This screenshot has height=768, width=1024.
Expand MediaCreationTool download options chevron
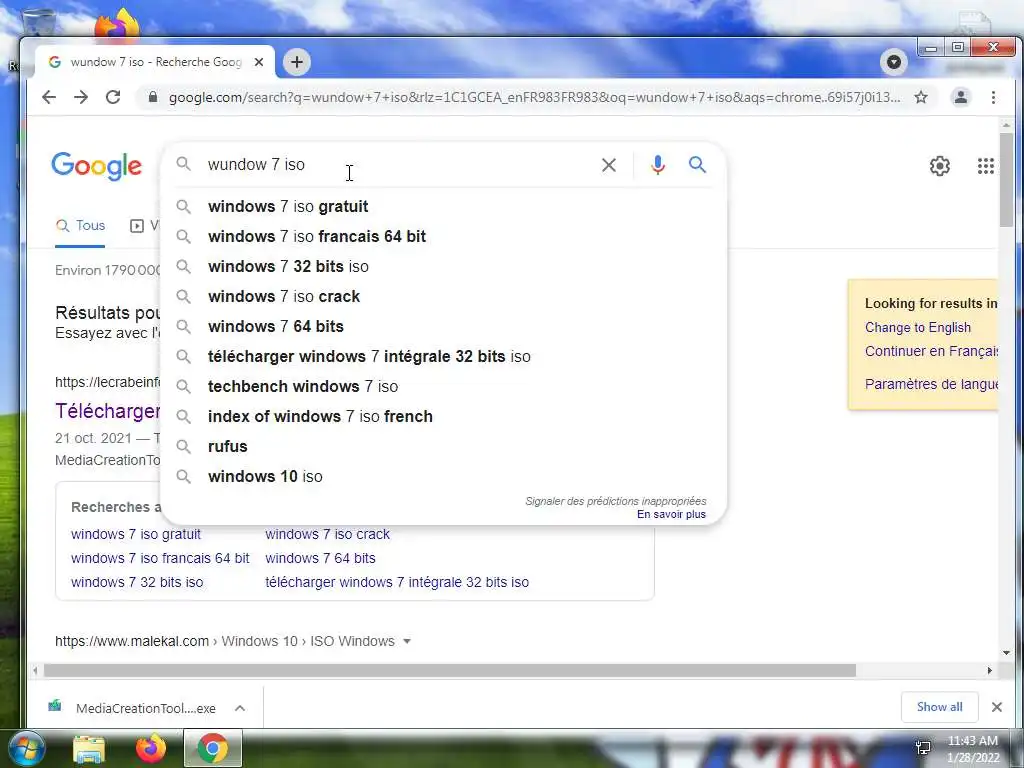(240, 708)
